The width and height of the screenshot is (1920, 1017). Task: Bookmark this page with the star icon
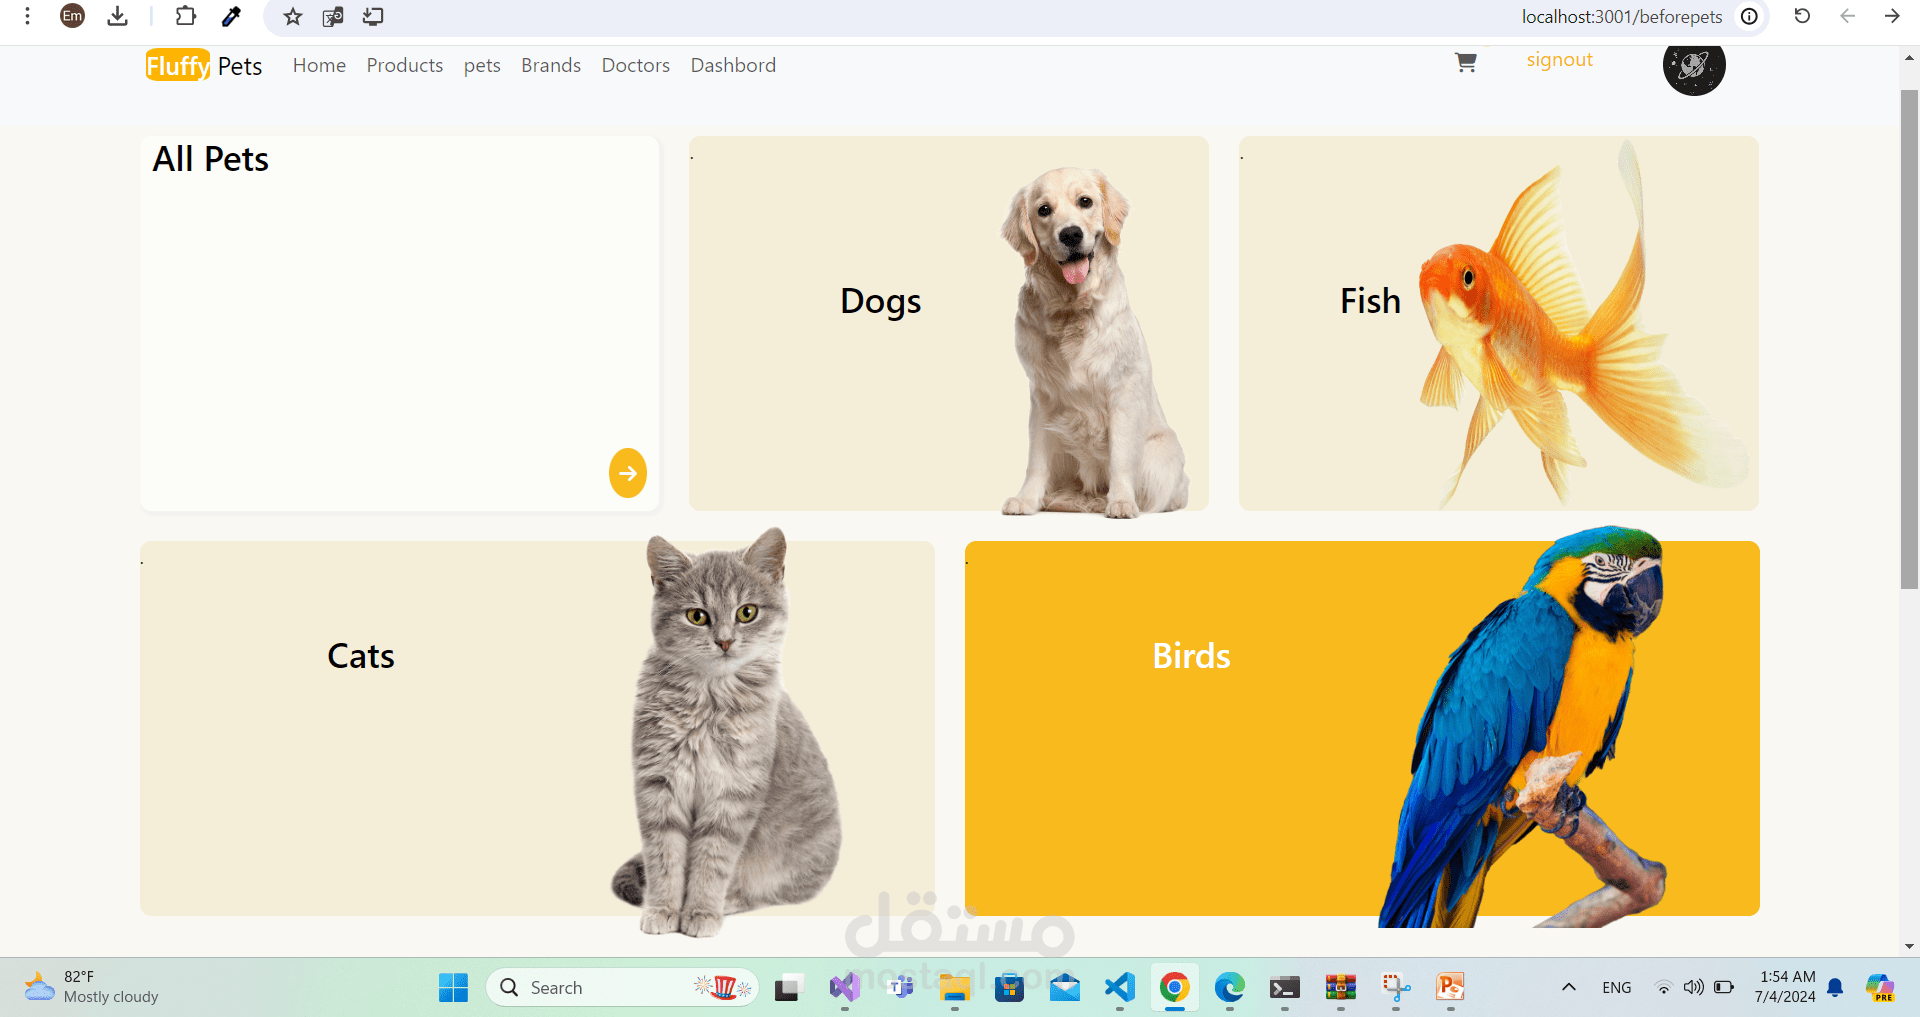(292, 16)
